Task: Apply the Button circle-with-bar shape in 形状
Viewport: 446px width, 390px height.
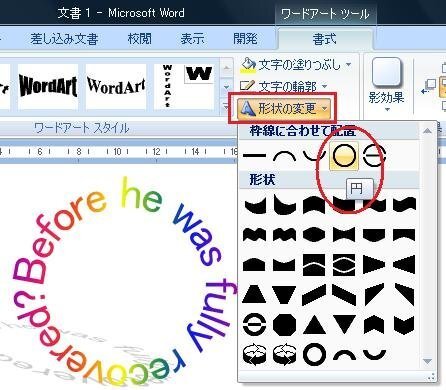Action: [254, 324]
